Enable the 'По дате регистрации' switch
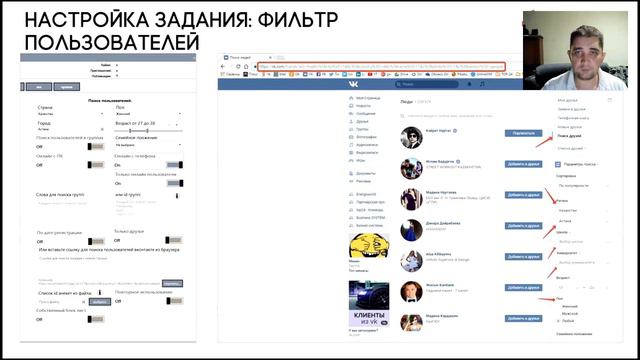The height and width of the screenshot is (360, 640). (x=96, y=242)
